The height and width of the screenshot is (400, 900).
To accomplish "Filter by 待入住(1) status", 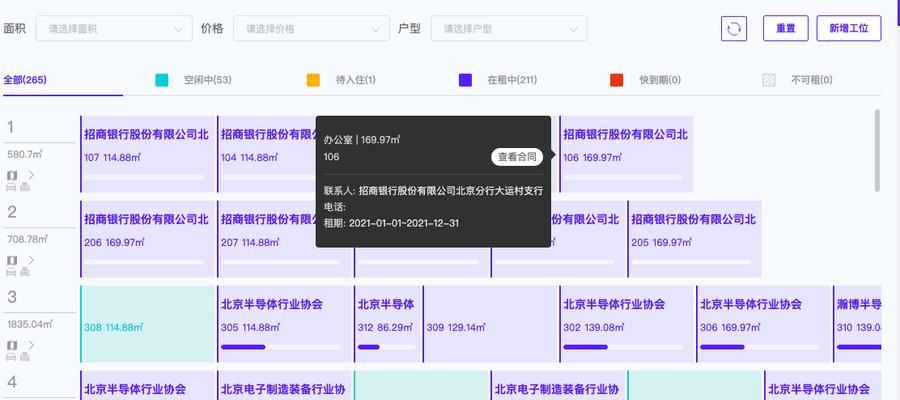I will coord(356,80).
